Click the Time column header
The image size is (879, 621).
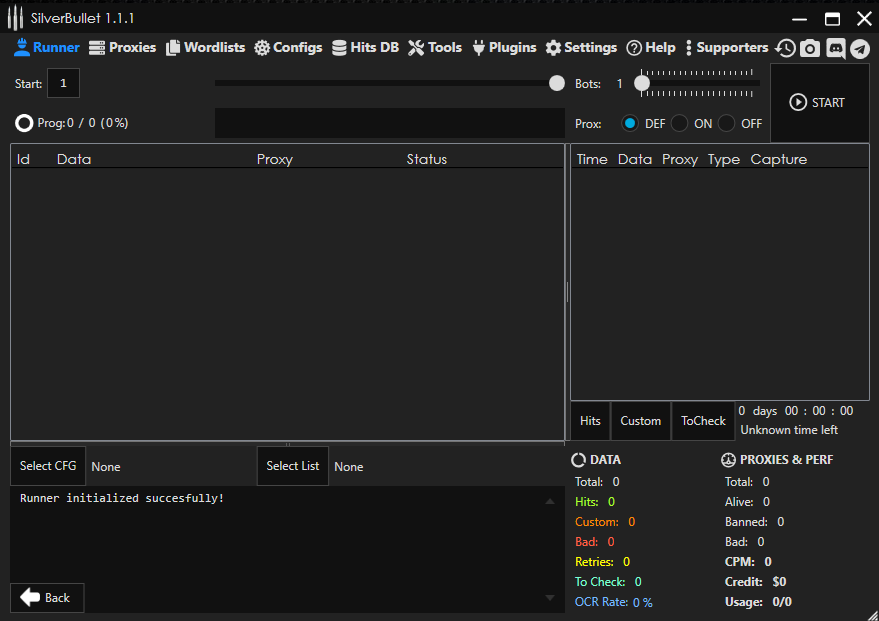[592, 159]
